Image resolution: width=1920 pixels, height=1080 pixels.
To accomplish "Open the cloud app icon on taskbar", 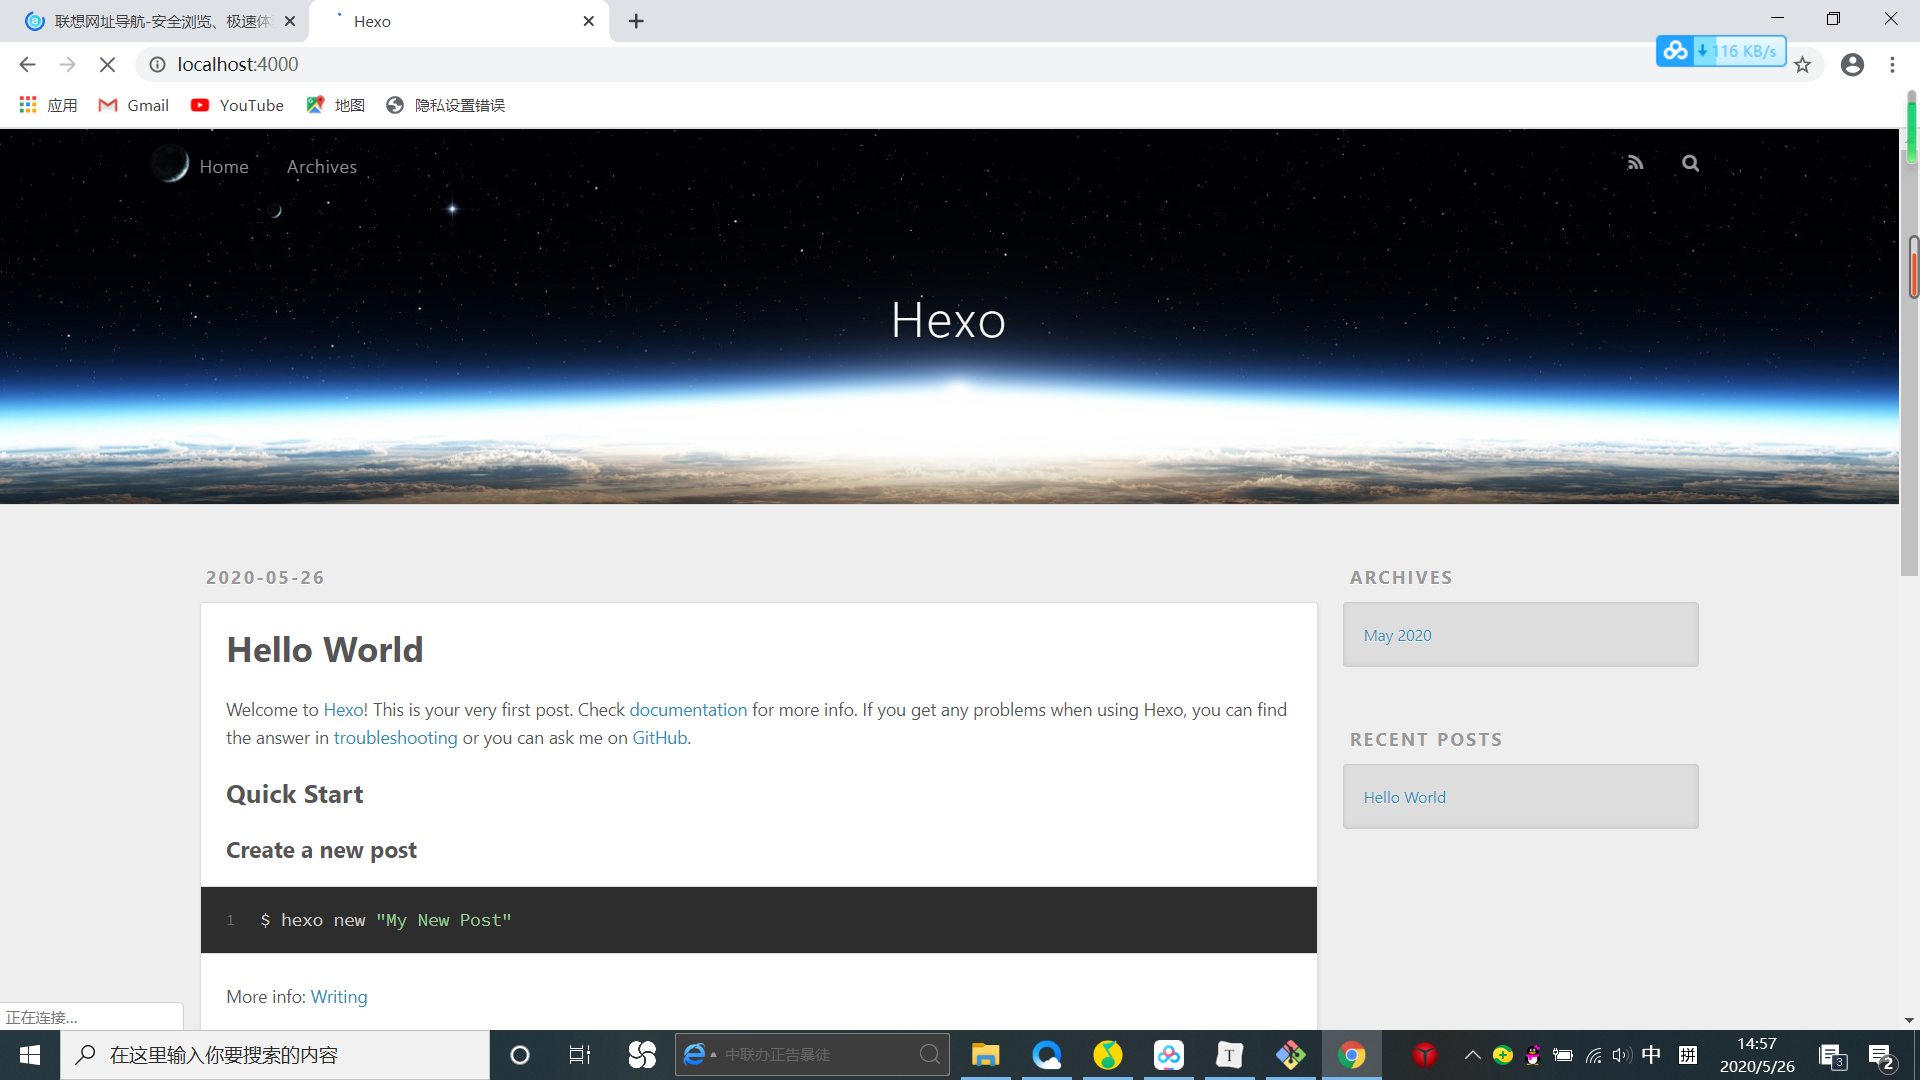I will click(1168, 1055).
